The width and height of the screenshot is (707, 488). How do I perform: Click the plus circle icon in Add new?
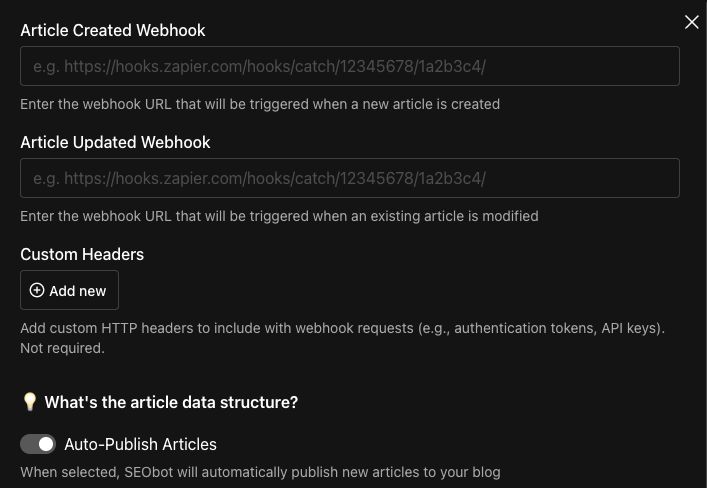tap(37, 290)
